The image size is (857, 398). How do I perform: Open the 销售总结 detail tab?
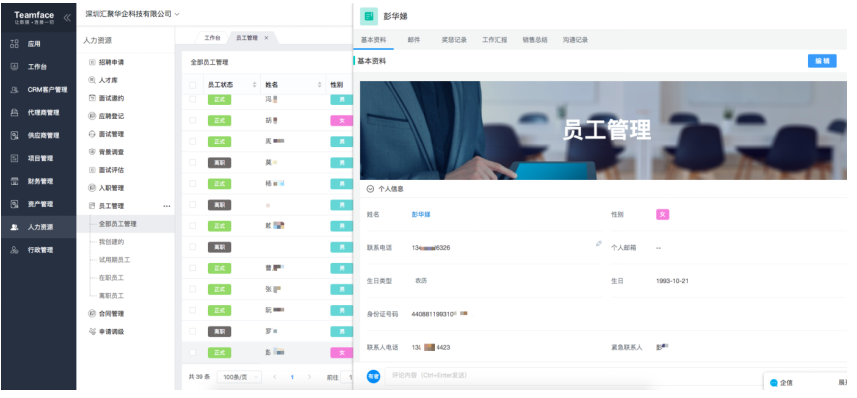point(535,40)
